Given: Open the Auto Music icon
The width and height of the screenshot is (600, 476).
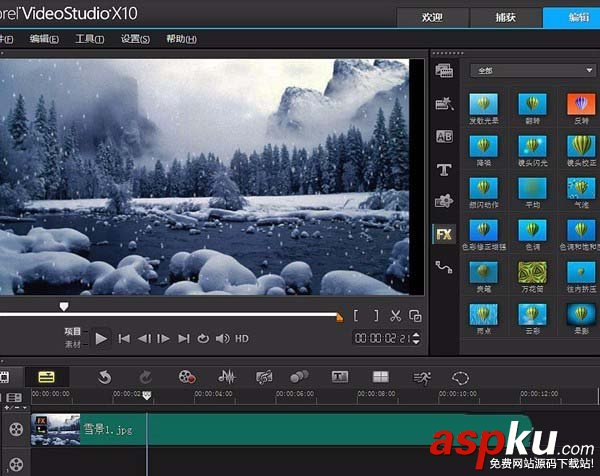Looking at the screenshot, I should point(264,377).
